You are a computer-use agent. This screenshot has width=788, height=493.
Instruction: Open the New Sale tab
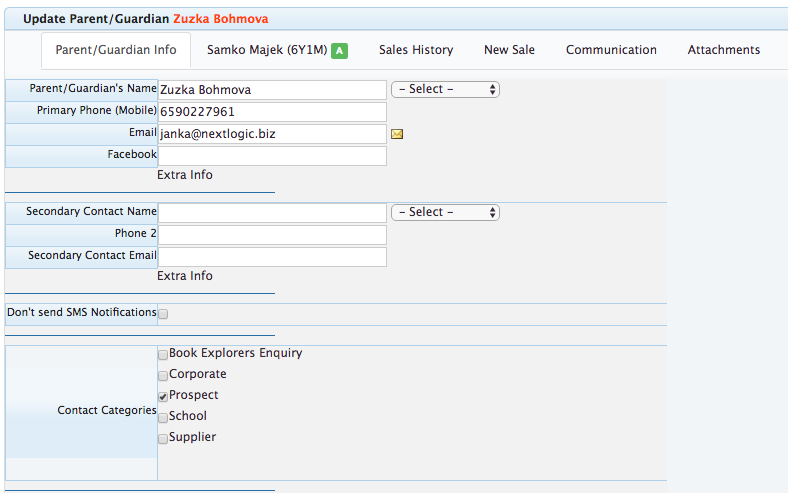point(509,50)
